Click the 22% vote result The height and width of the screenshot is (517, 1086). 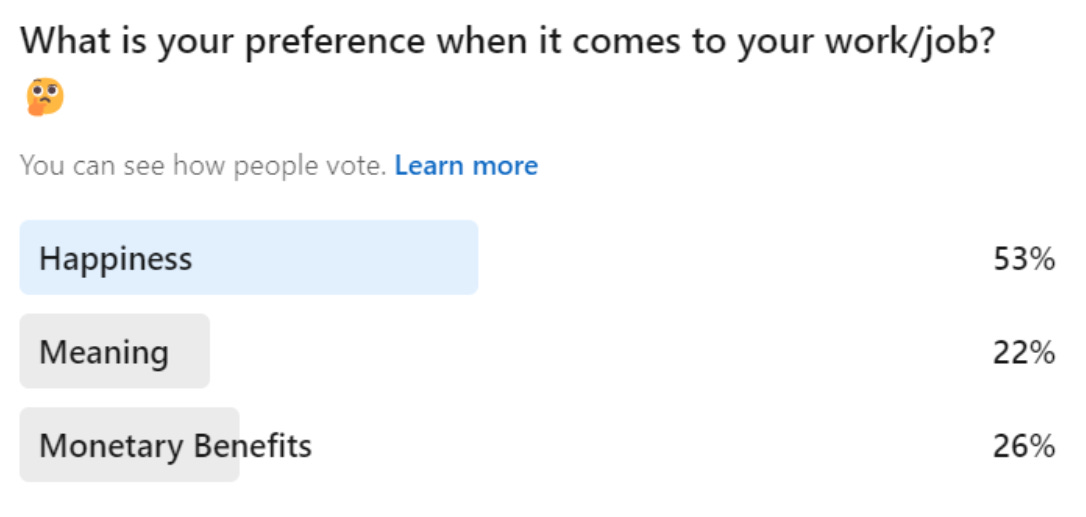[x=1024, y=352]
